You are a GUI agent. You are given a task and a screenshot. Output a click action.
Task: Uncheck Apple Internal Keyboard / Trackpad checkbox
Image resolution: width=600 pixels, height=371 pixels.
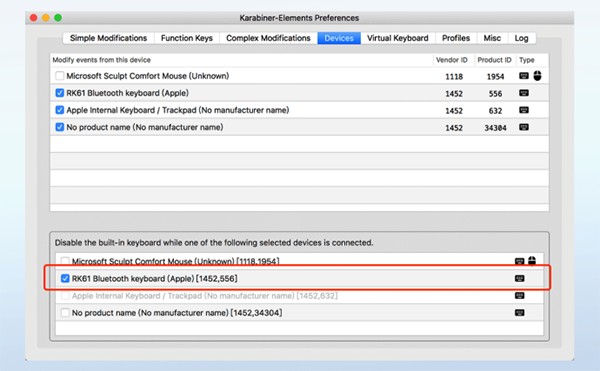pos(59,110)
